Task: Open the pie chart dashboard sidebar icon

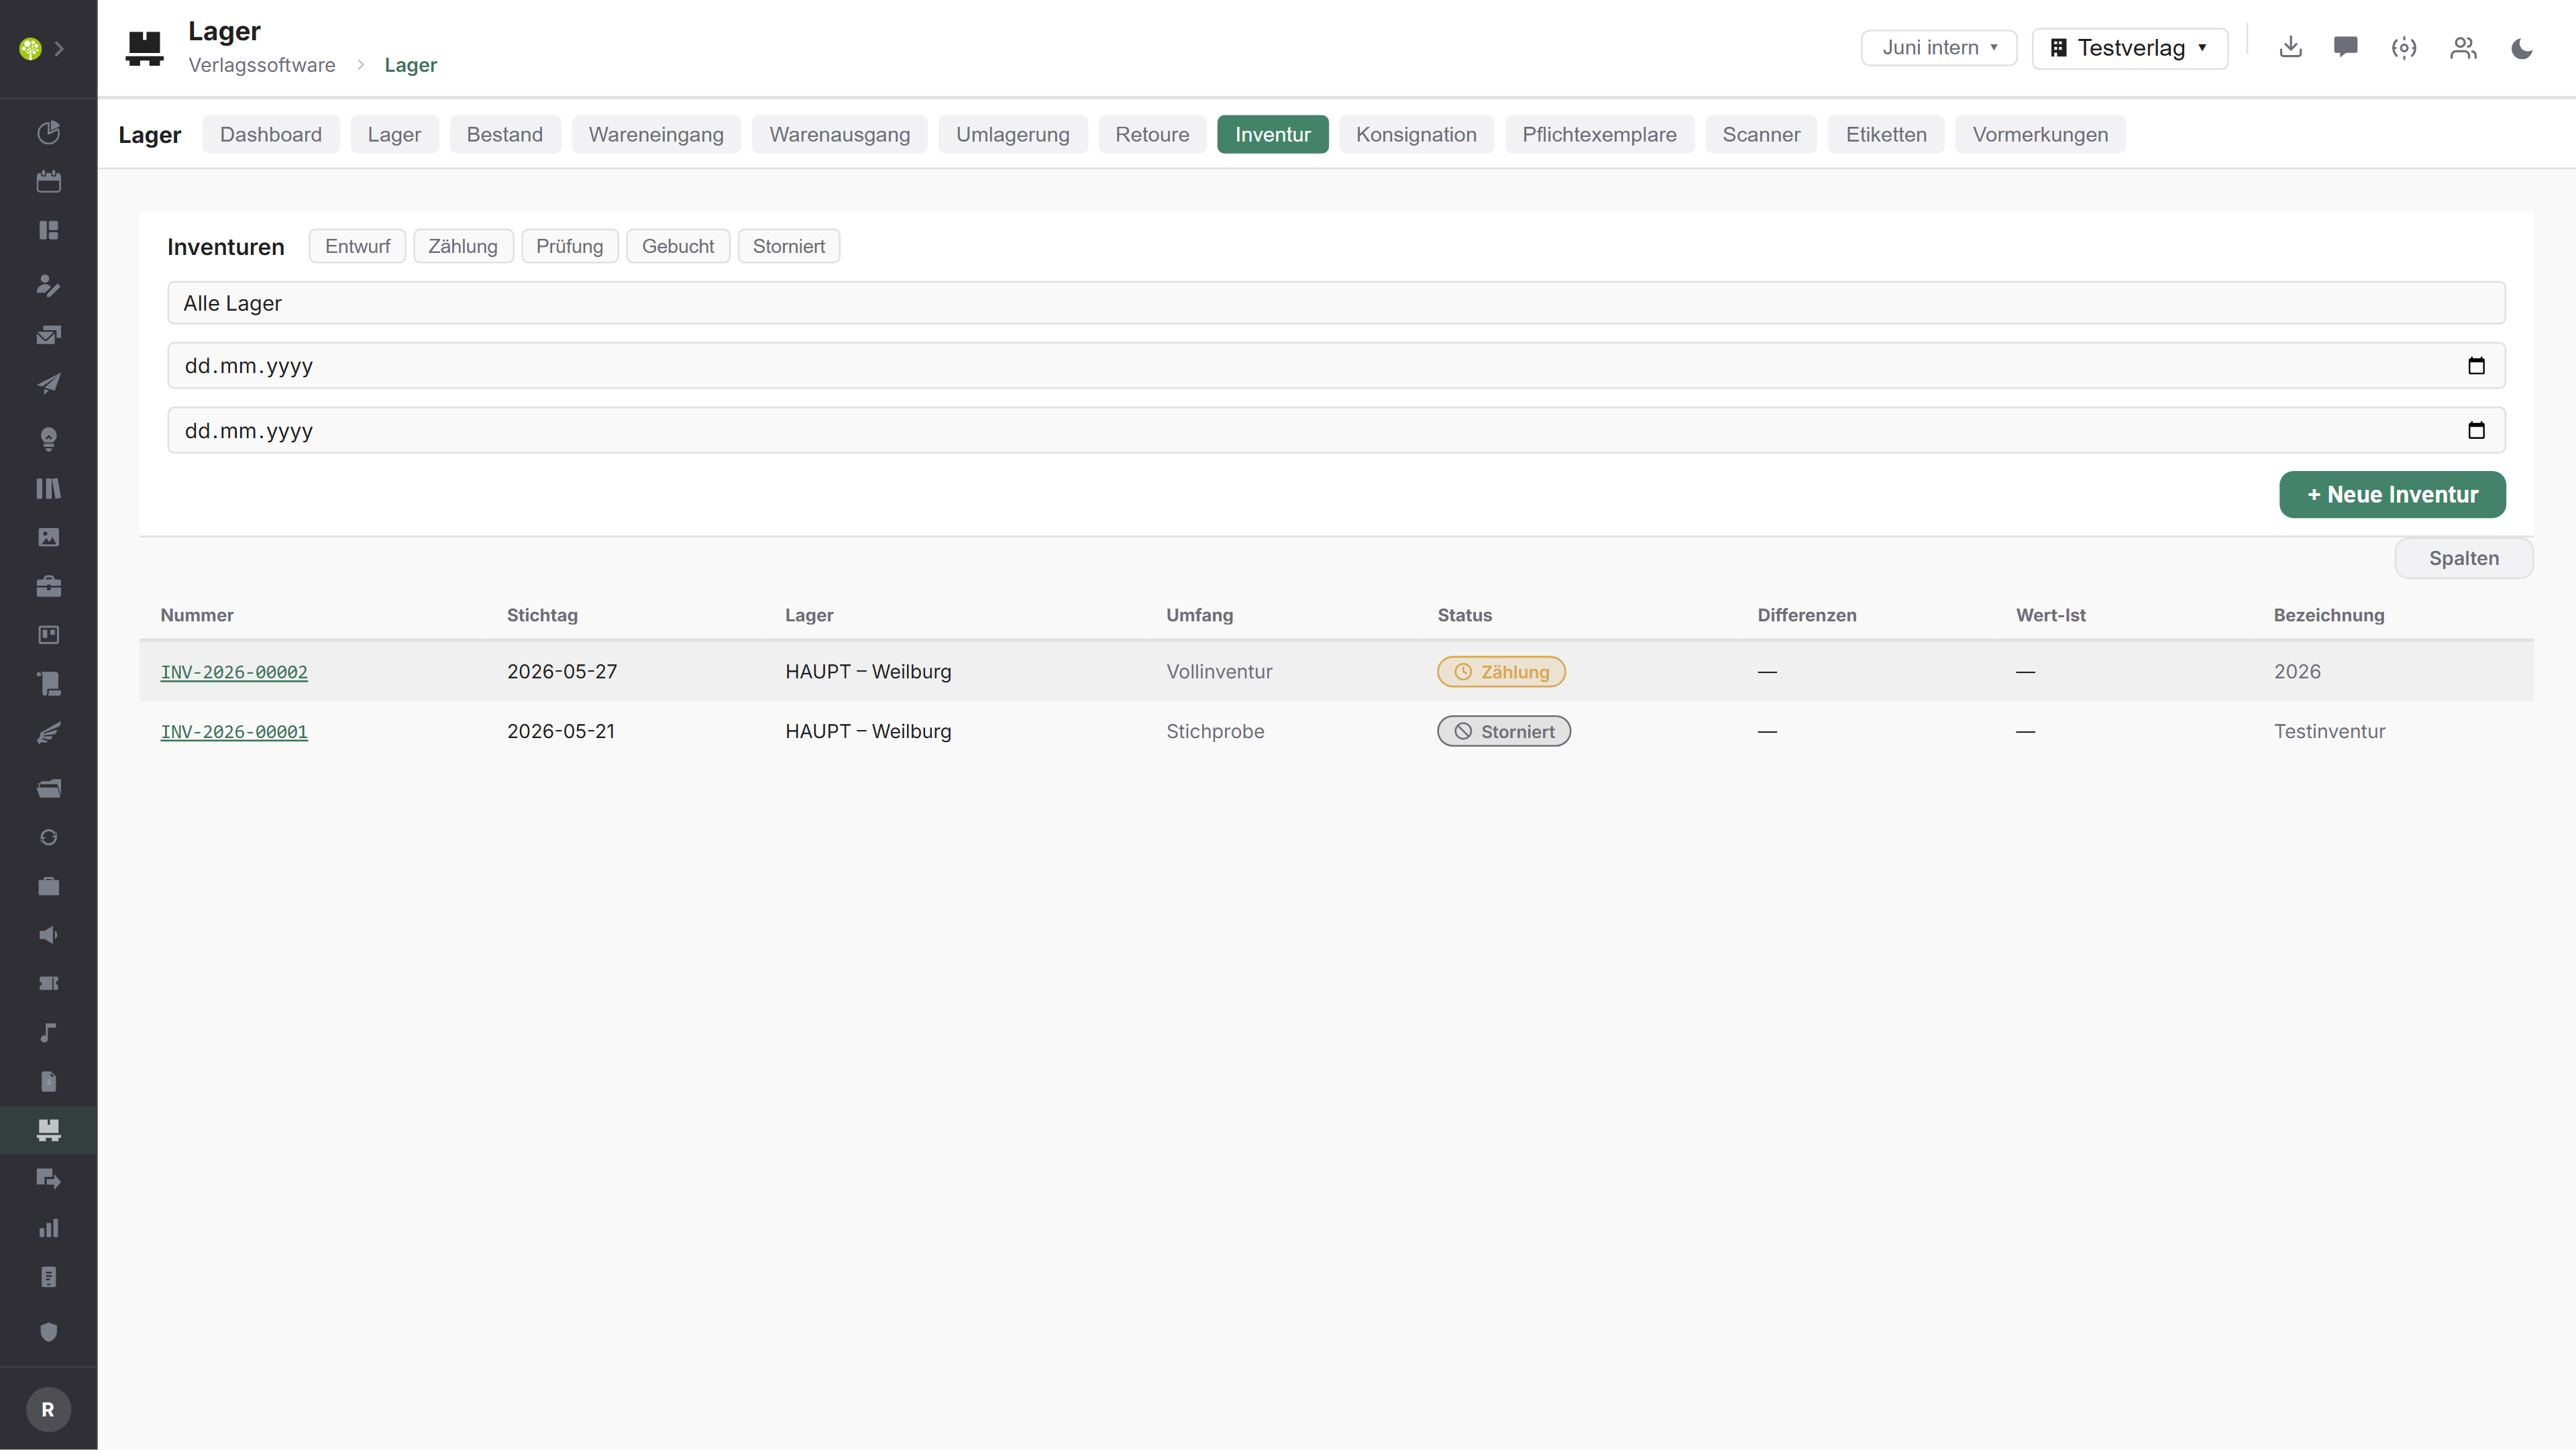Action: (48, 132)
